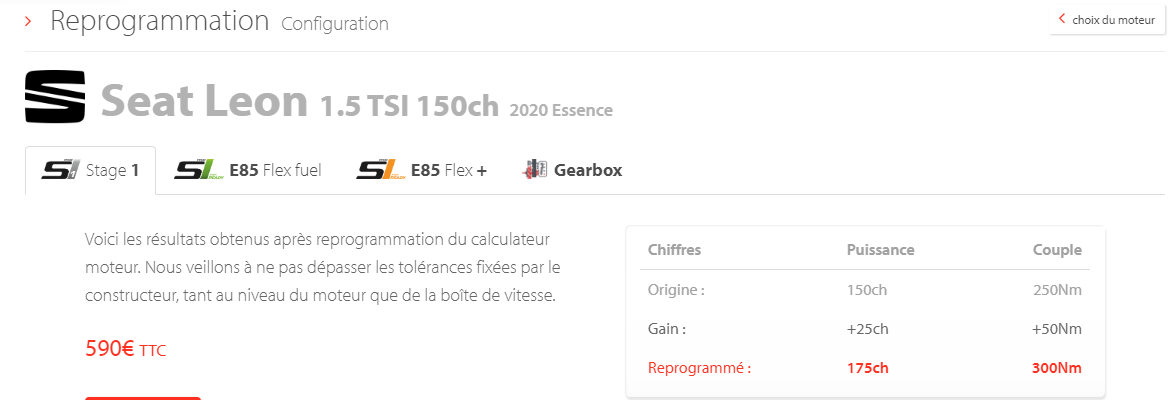Click the Gearbox shifter icon
The width and height of the screenshot is (1169, 400).
pos(535,170)
